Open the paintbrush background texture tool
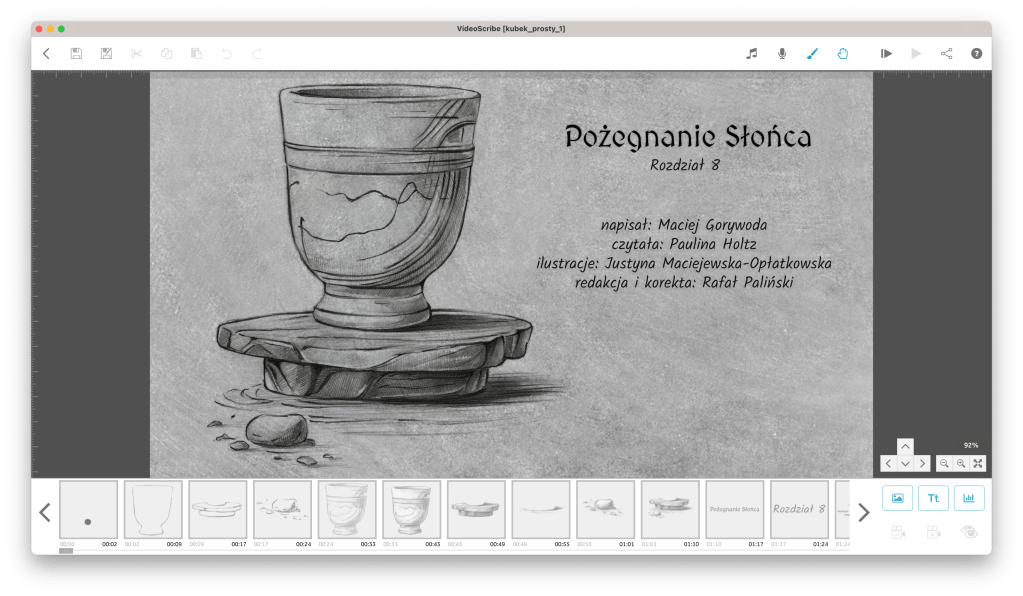1023x596 pixels. coord(812,54)
